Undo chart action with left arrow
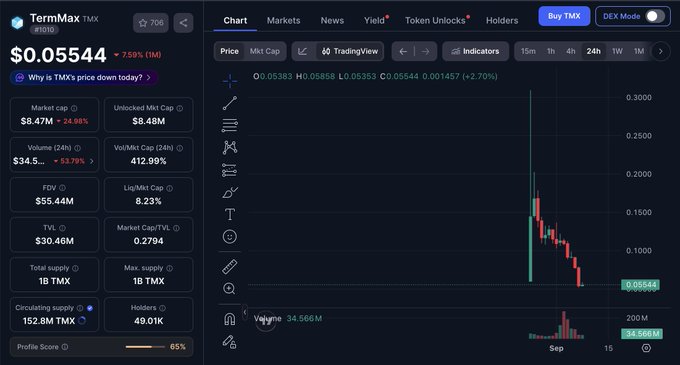Screen dimensions: 680x365 403,52
